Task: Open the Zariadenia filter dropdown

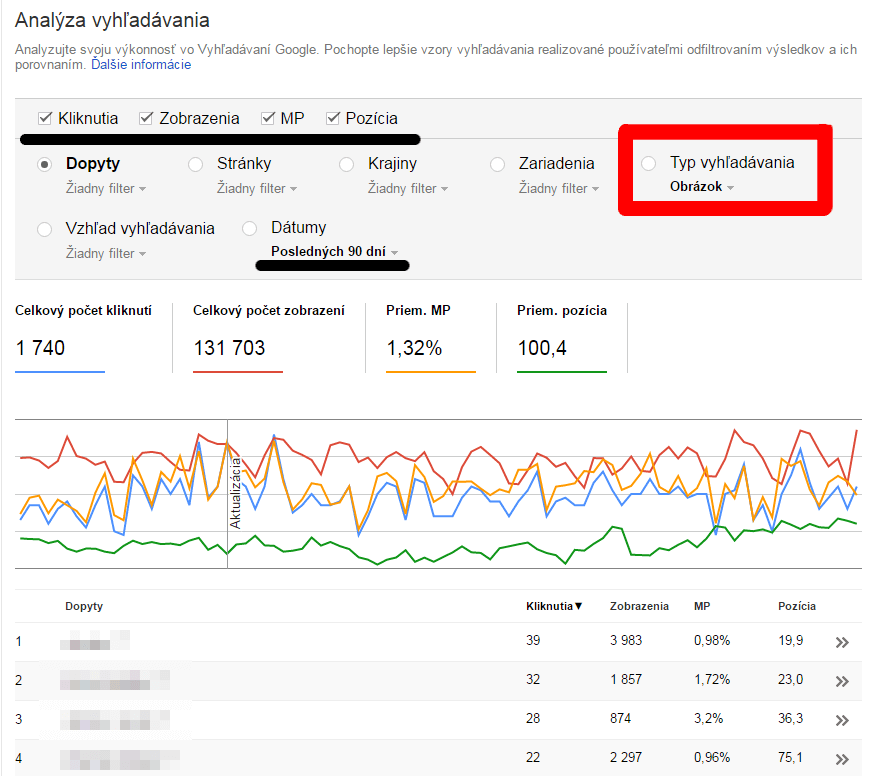Action: (559, 189)
